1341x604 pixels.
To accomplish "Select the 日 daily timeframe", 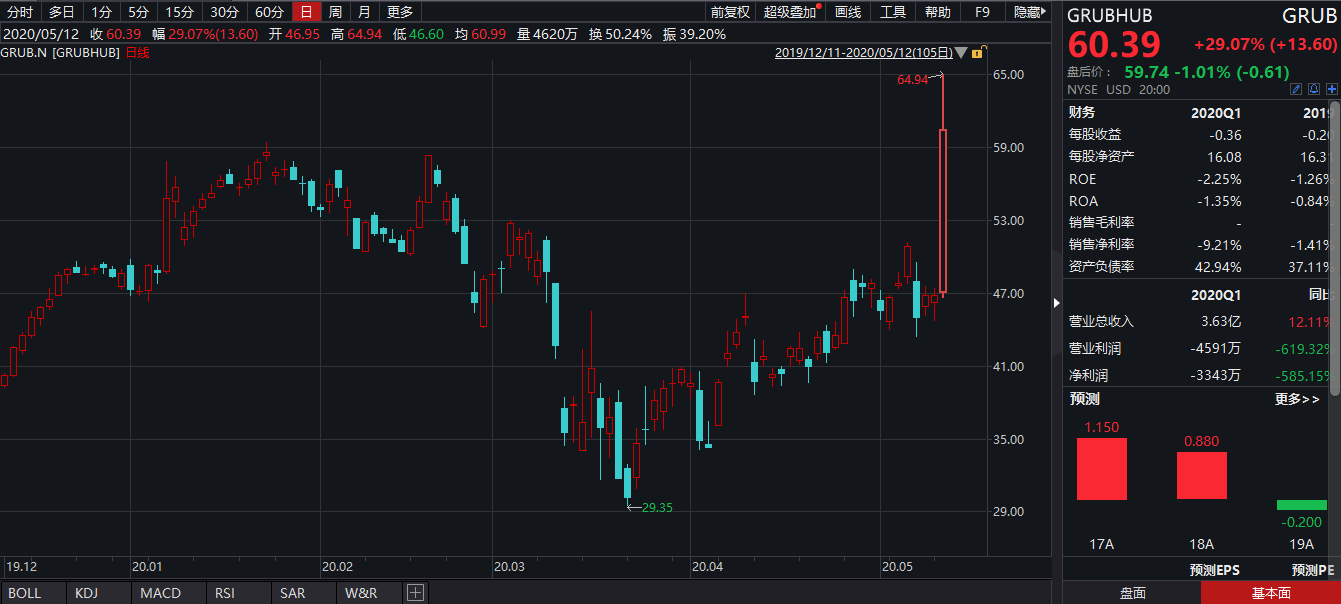I will [306, 12].
